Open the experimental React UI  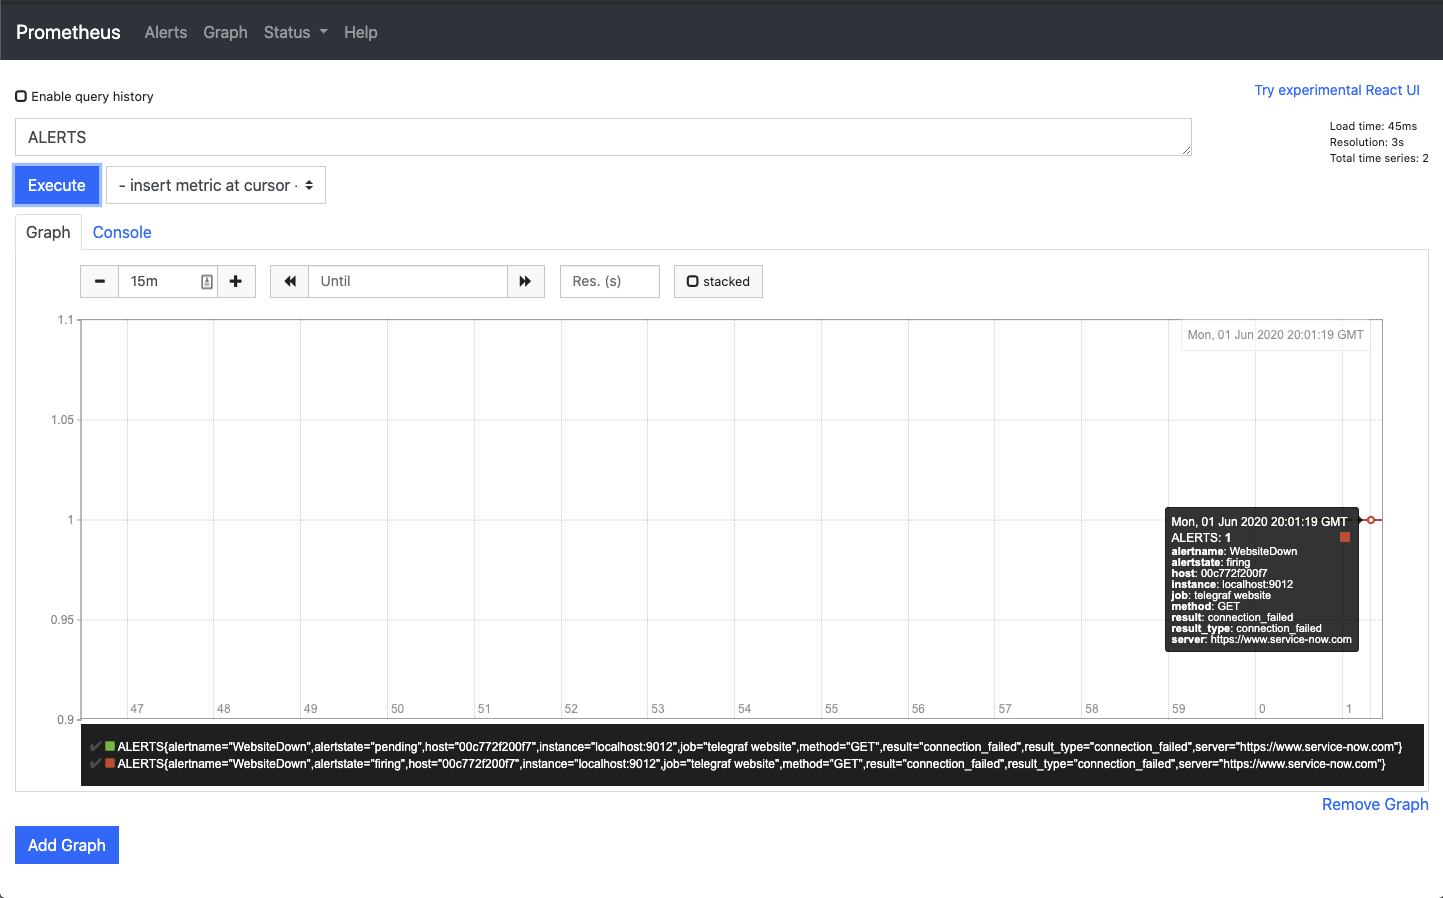point(1337,90)
